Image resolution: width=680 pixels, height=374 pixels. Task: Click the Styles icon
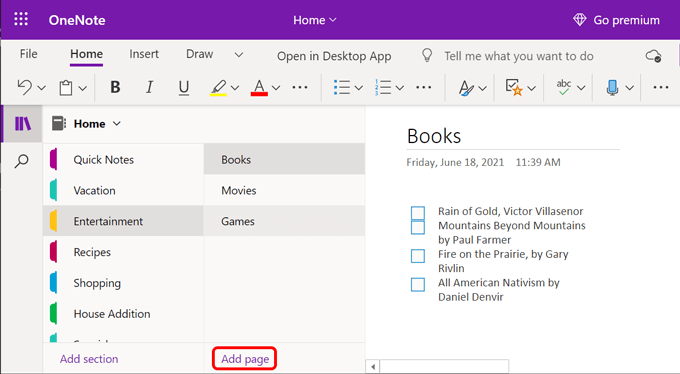tap(466, 88)
